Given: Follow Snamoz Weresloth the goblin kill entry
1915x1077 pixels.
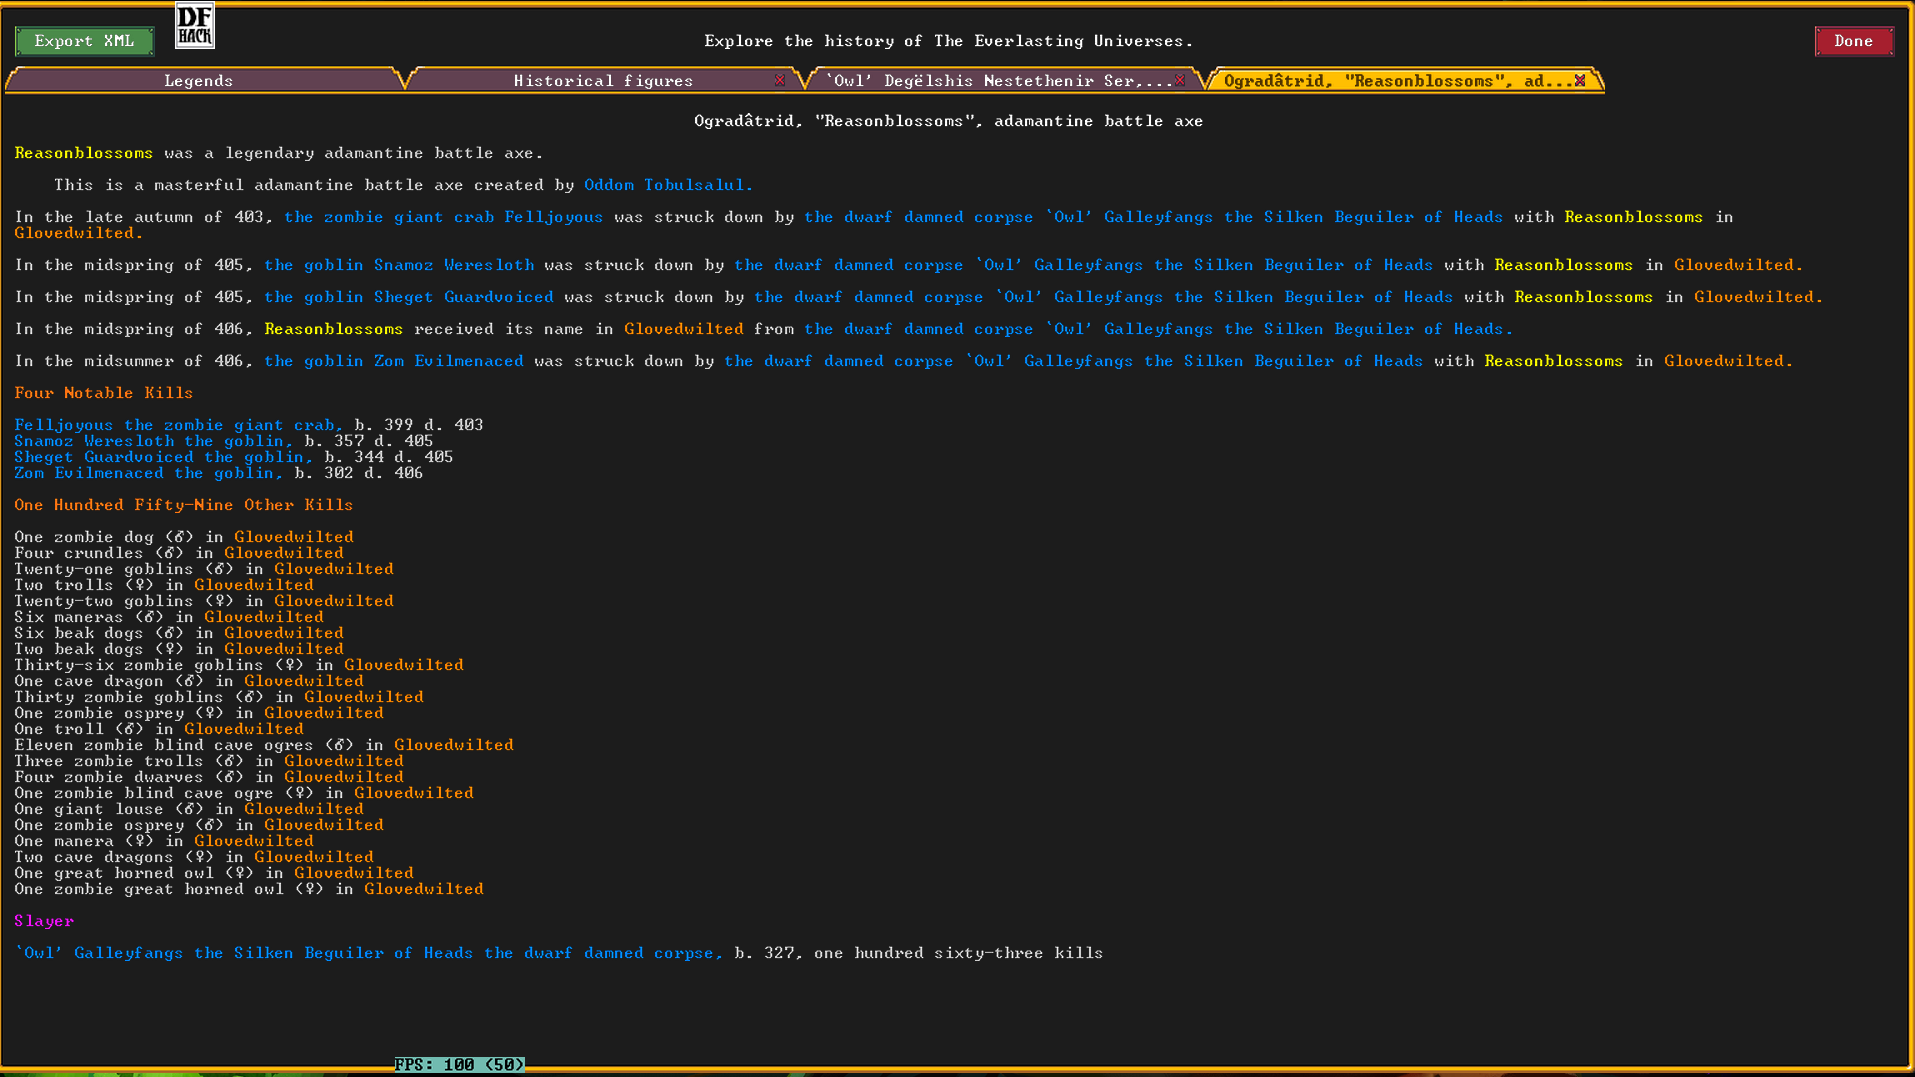Looking at the screenshot, I should click(154, 441).
